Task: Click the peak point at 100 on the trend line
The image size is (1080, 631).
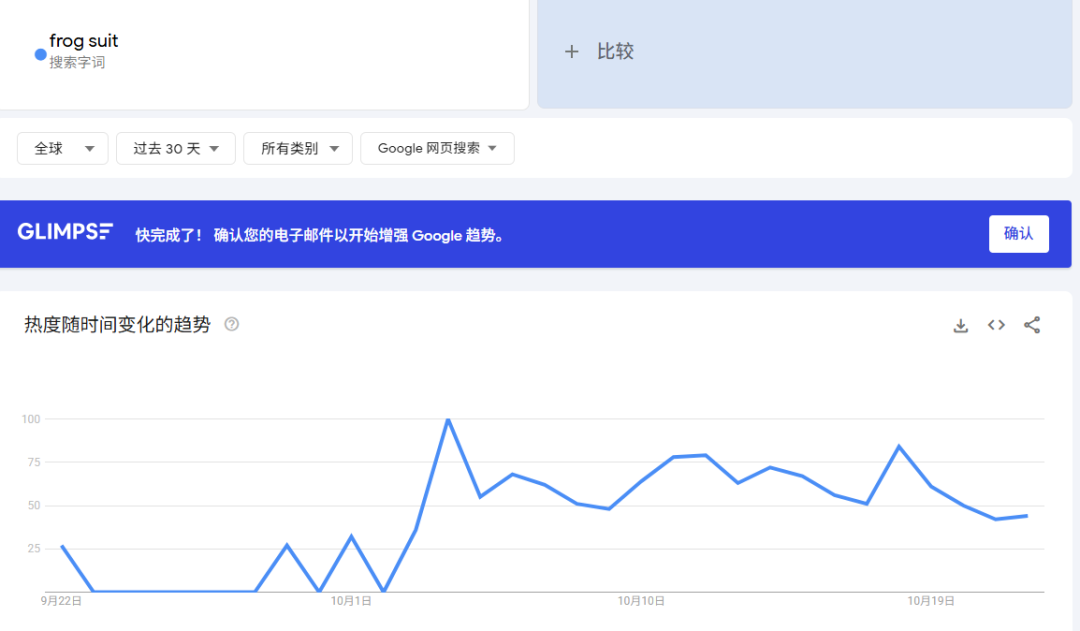Action: 448,419
